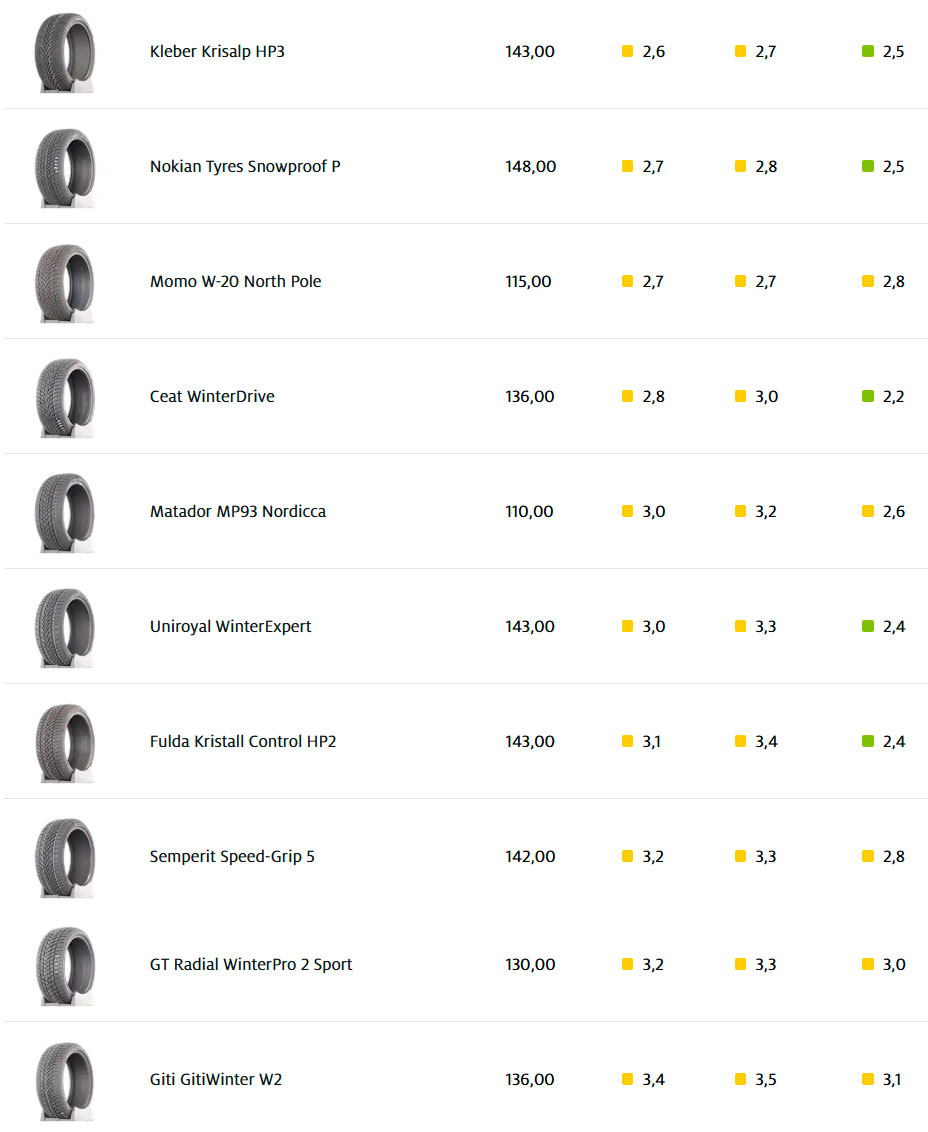Image resolution: width=928 pixels, height=1132 pixels.
Task: Click the green 2,4 rating square for Uniroyal
Action: (x=868, y=627)
